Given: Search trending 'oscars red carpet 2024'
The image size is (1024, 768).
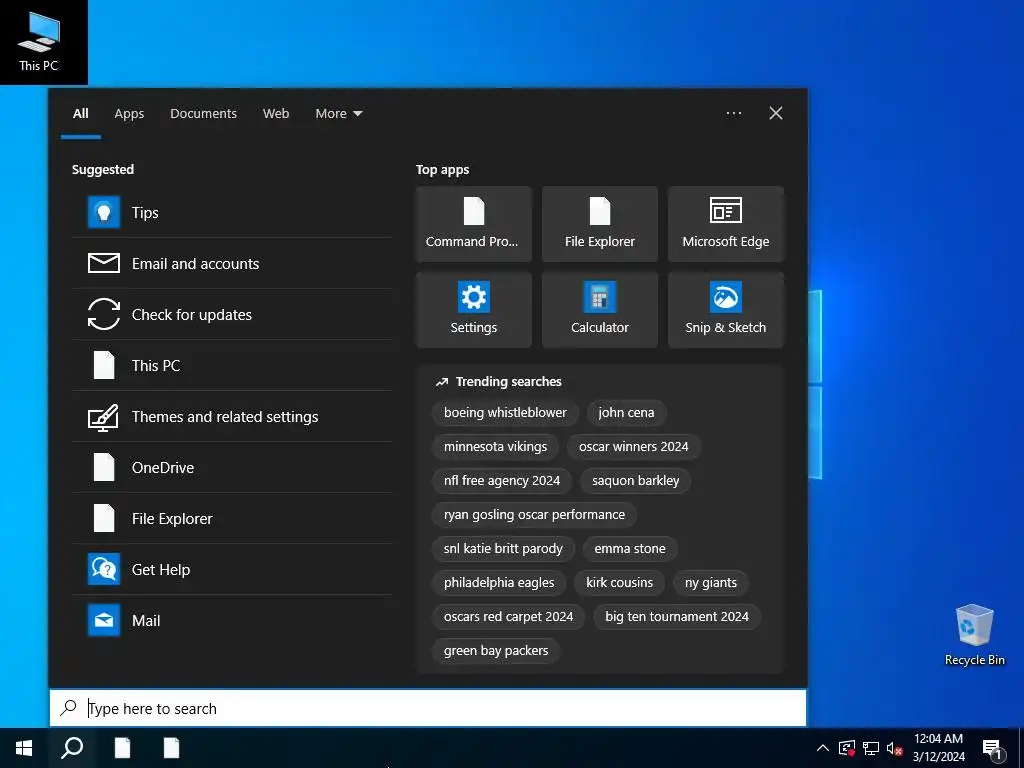Looking at the screenshot, I should click(x=508, y=616).
